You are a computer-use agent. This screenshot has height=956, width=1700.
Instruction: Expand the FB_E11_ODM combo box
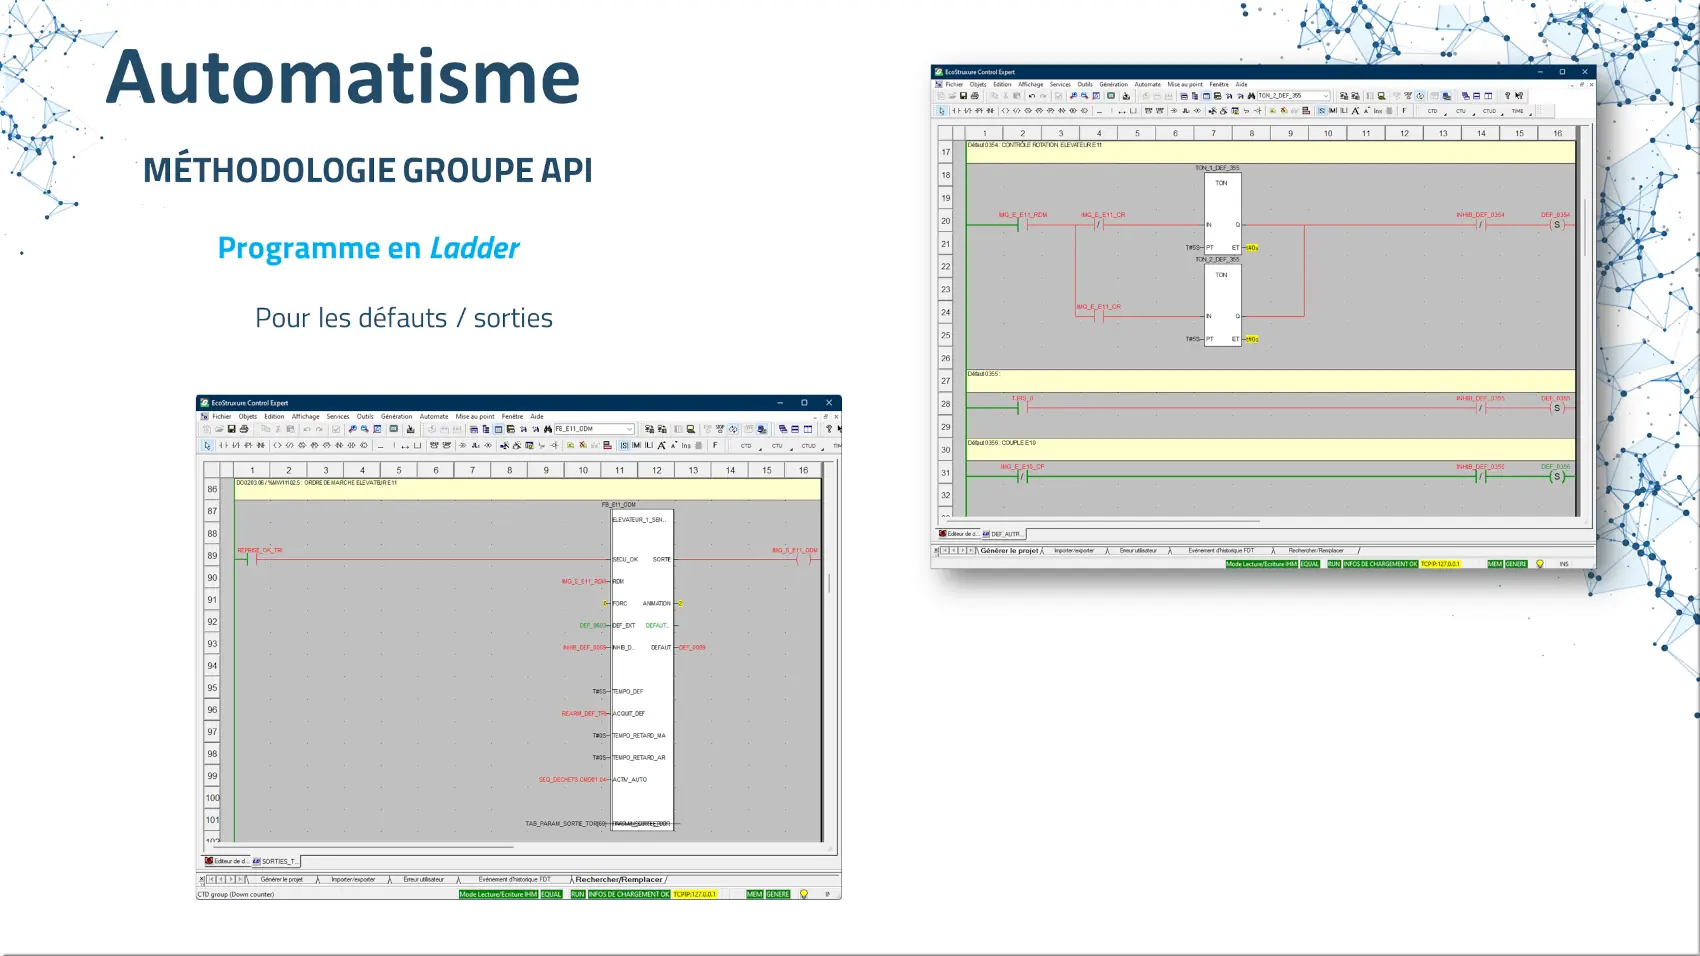tap(629, 429)
